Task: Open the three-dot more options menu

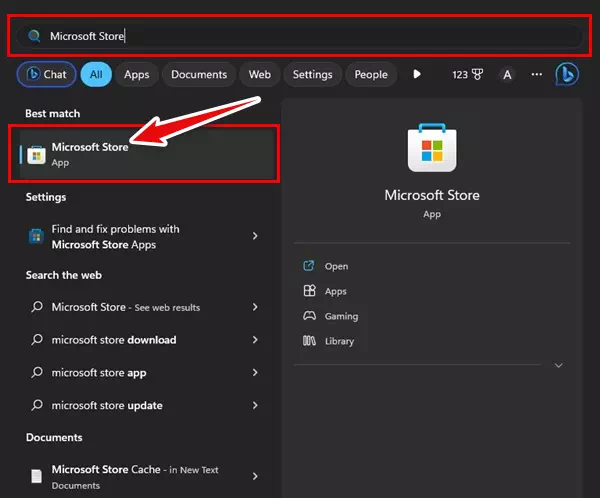Action: 536,74
